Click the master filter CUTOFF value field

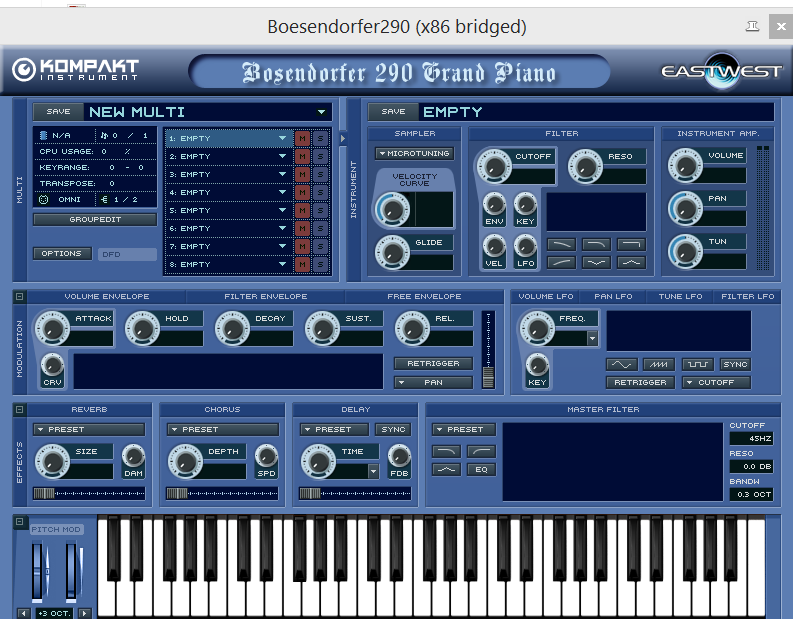(751, 438)
